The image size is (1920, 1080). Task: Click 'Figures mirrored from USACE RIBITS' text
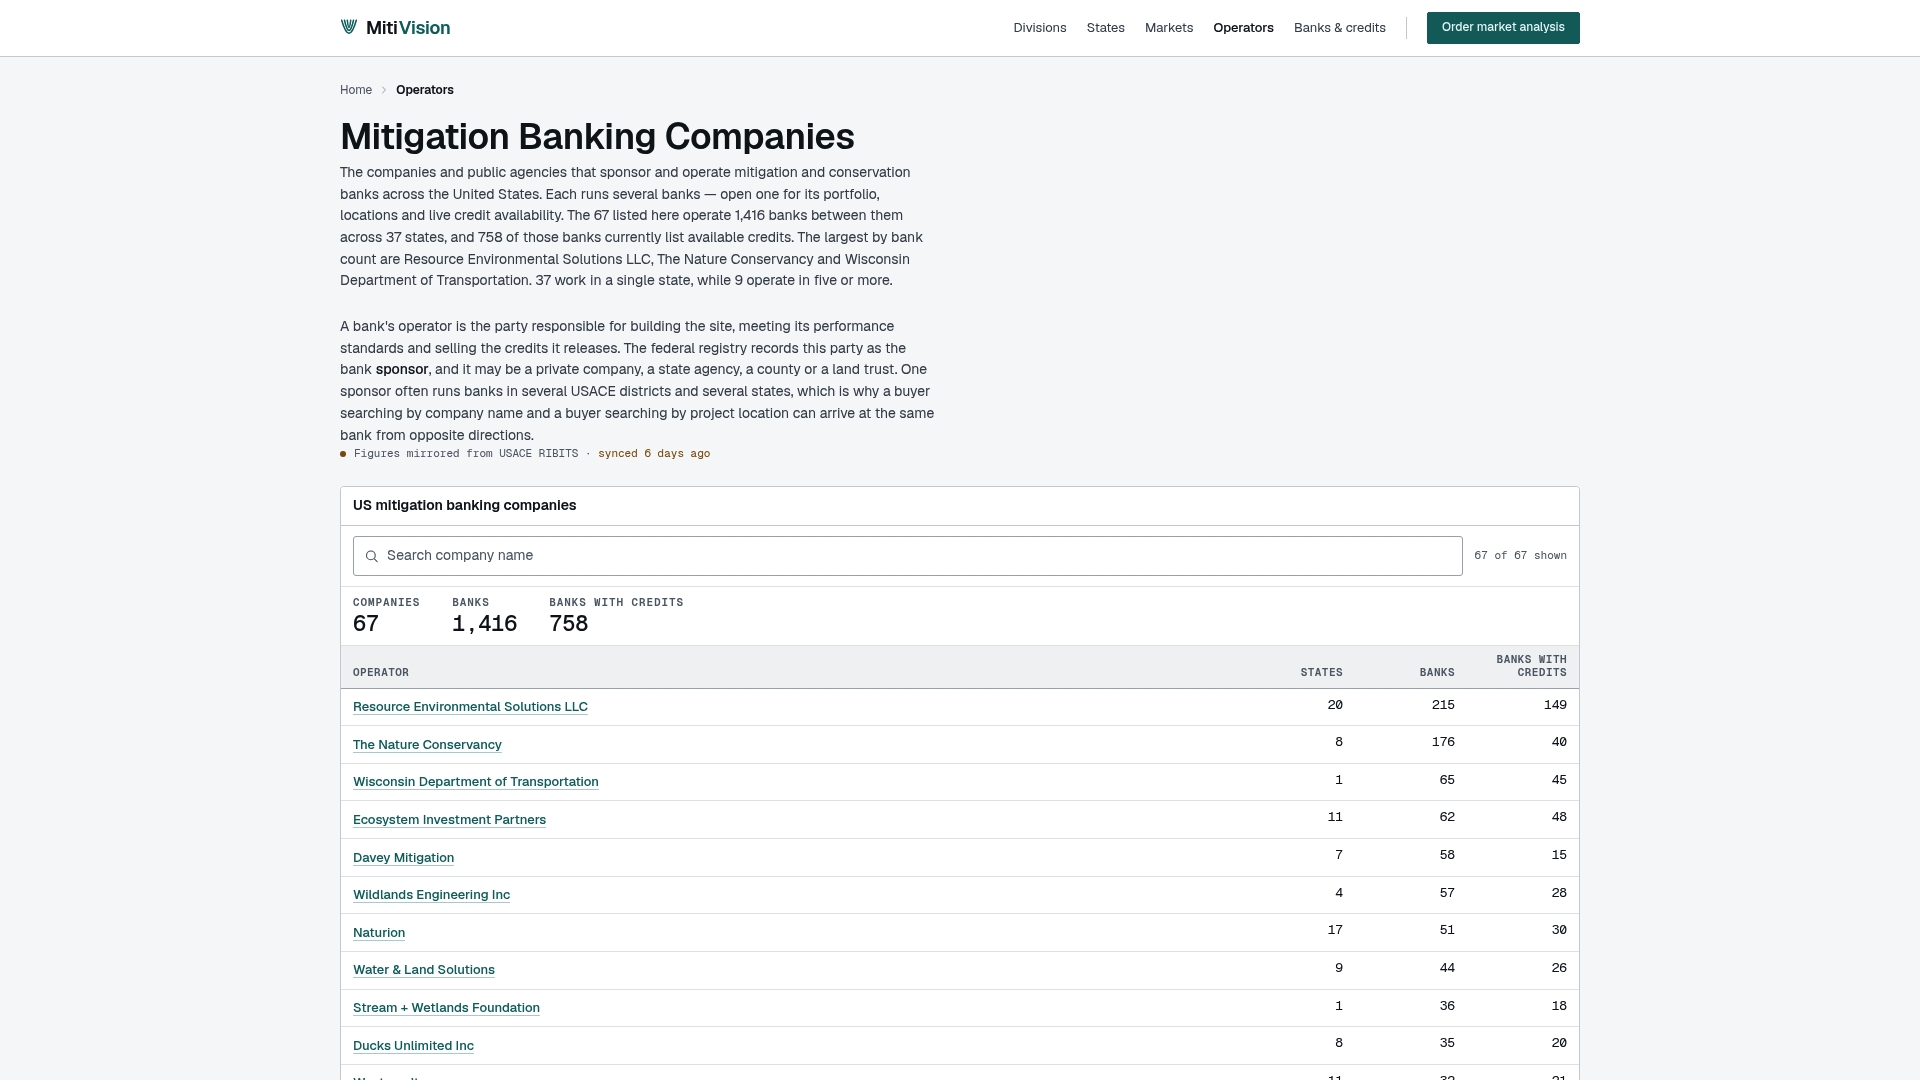[x=466, y=454]
